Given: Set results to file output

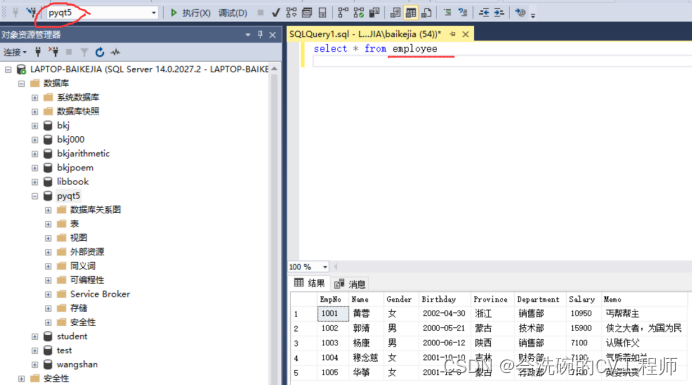Looking at the screenshot, I should [426, 13].
